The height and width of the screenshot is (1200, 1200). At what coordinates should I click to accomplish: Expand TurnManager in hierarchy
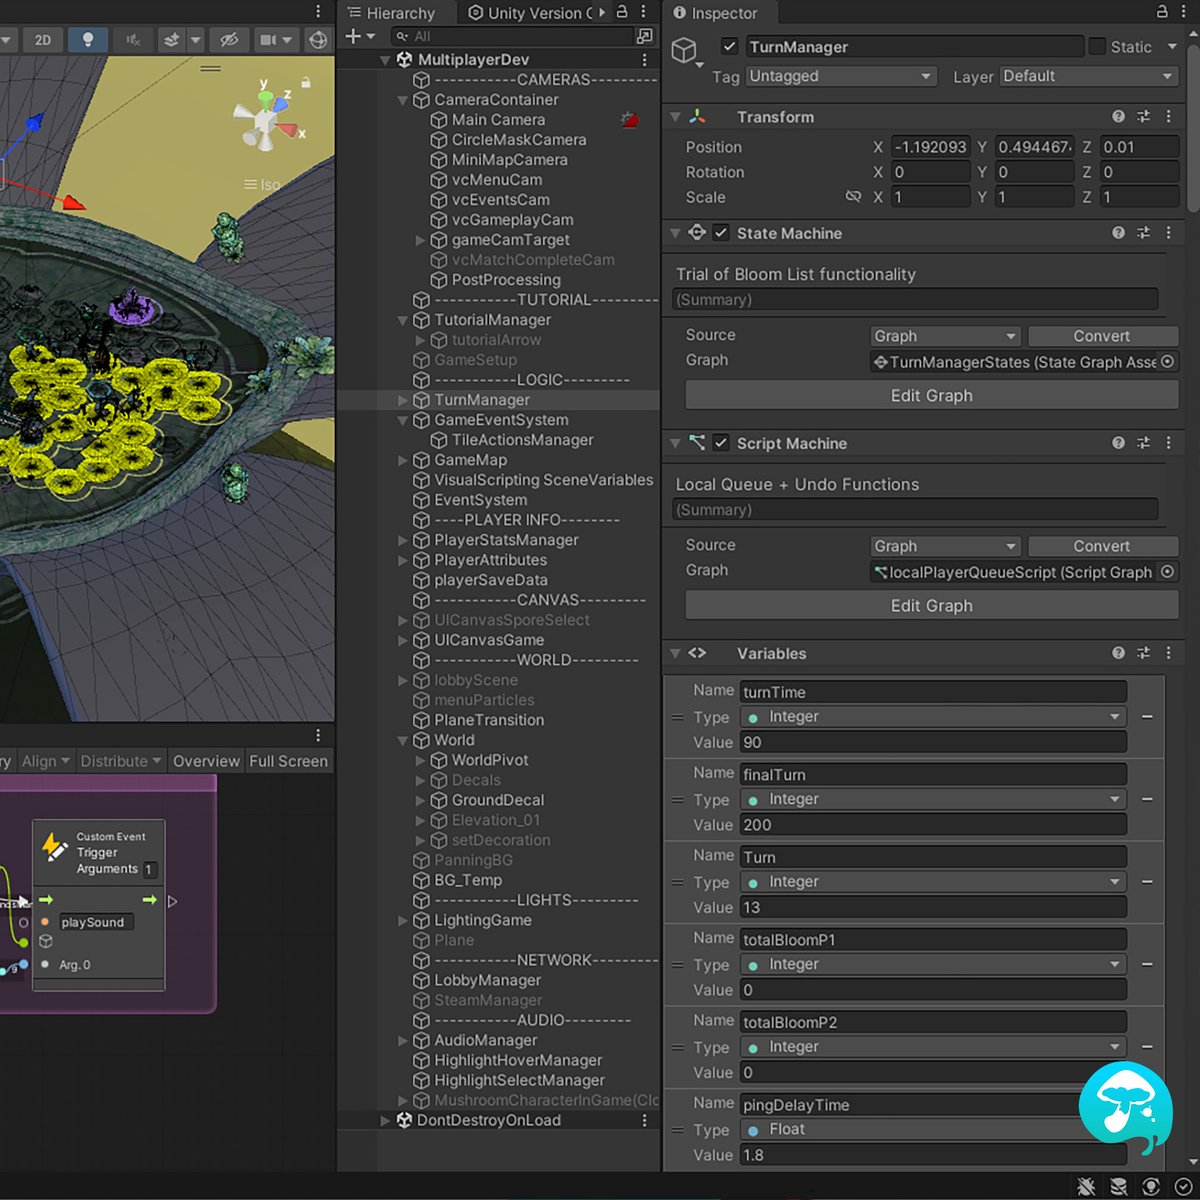403,400
